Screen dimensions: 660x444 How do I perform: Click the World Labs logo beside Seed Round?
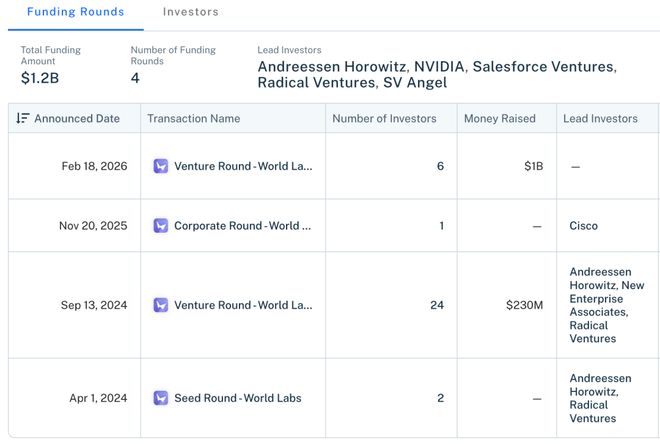pos(161,398)
